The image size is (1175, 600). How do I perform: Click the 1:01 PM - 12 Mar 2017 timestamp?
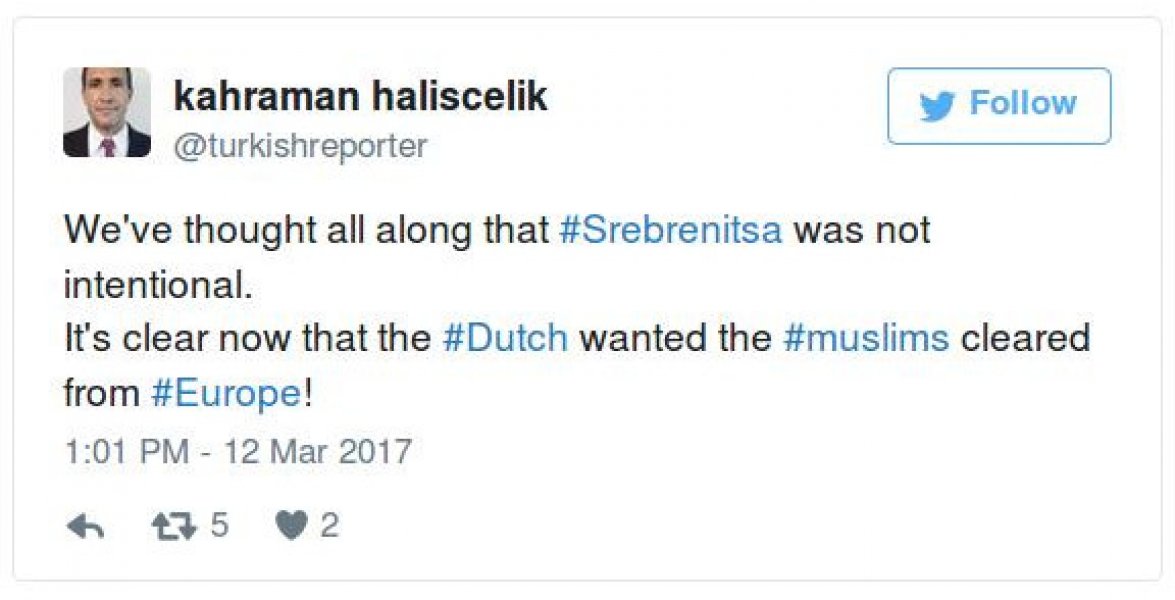[x=238, y=450]
